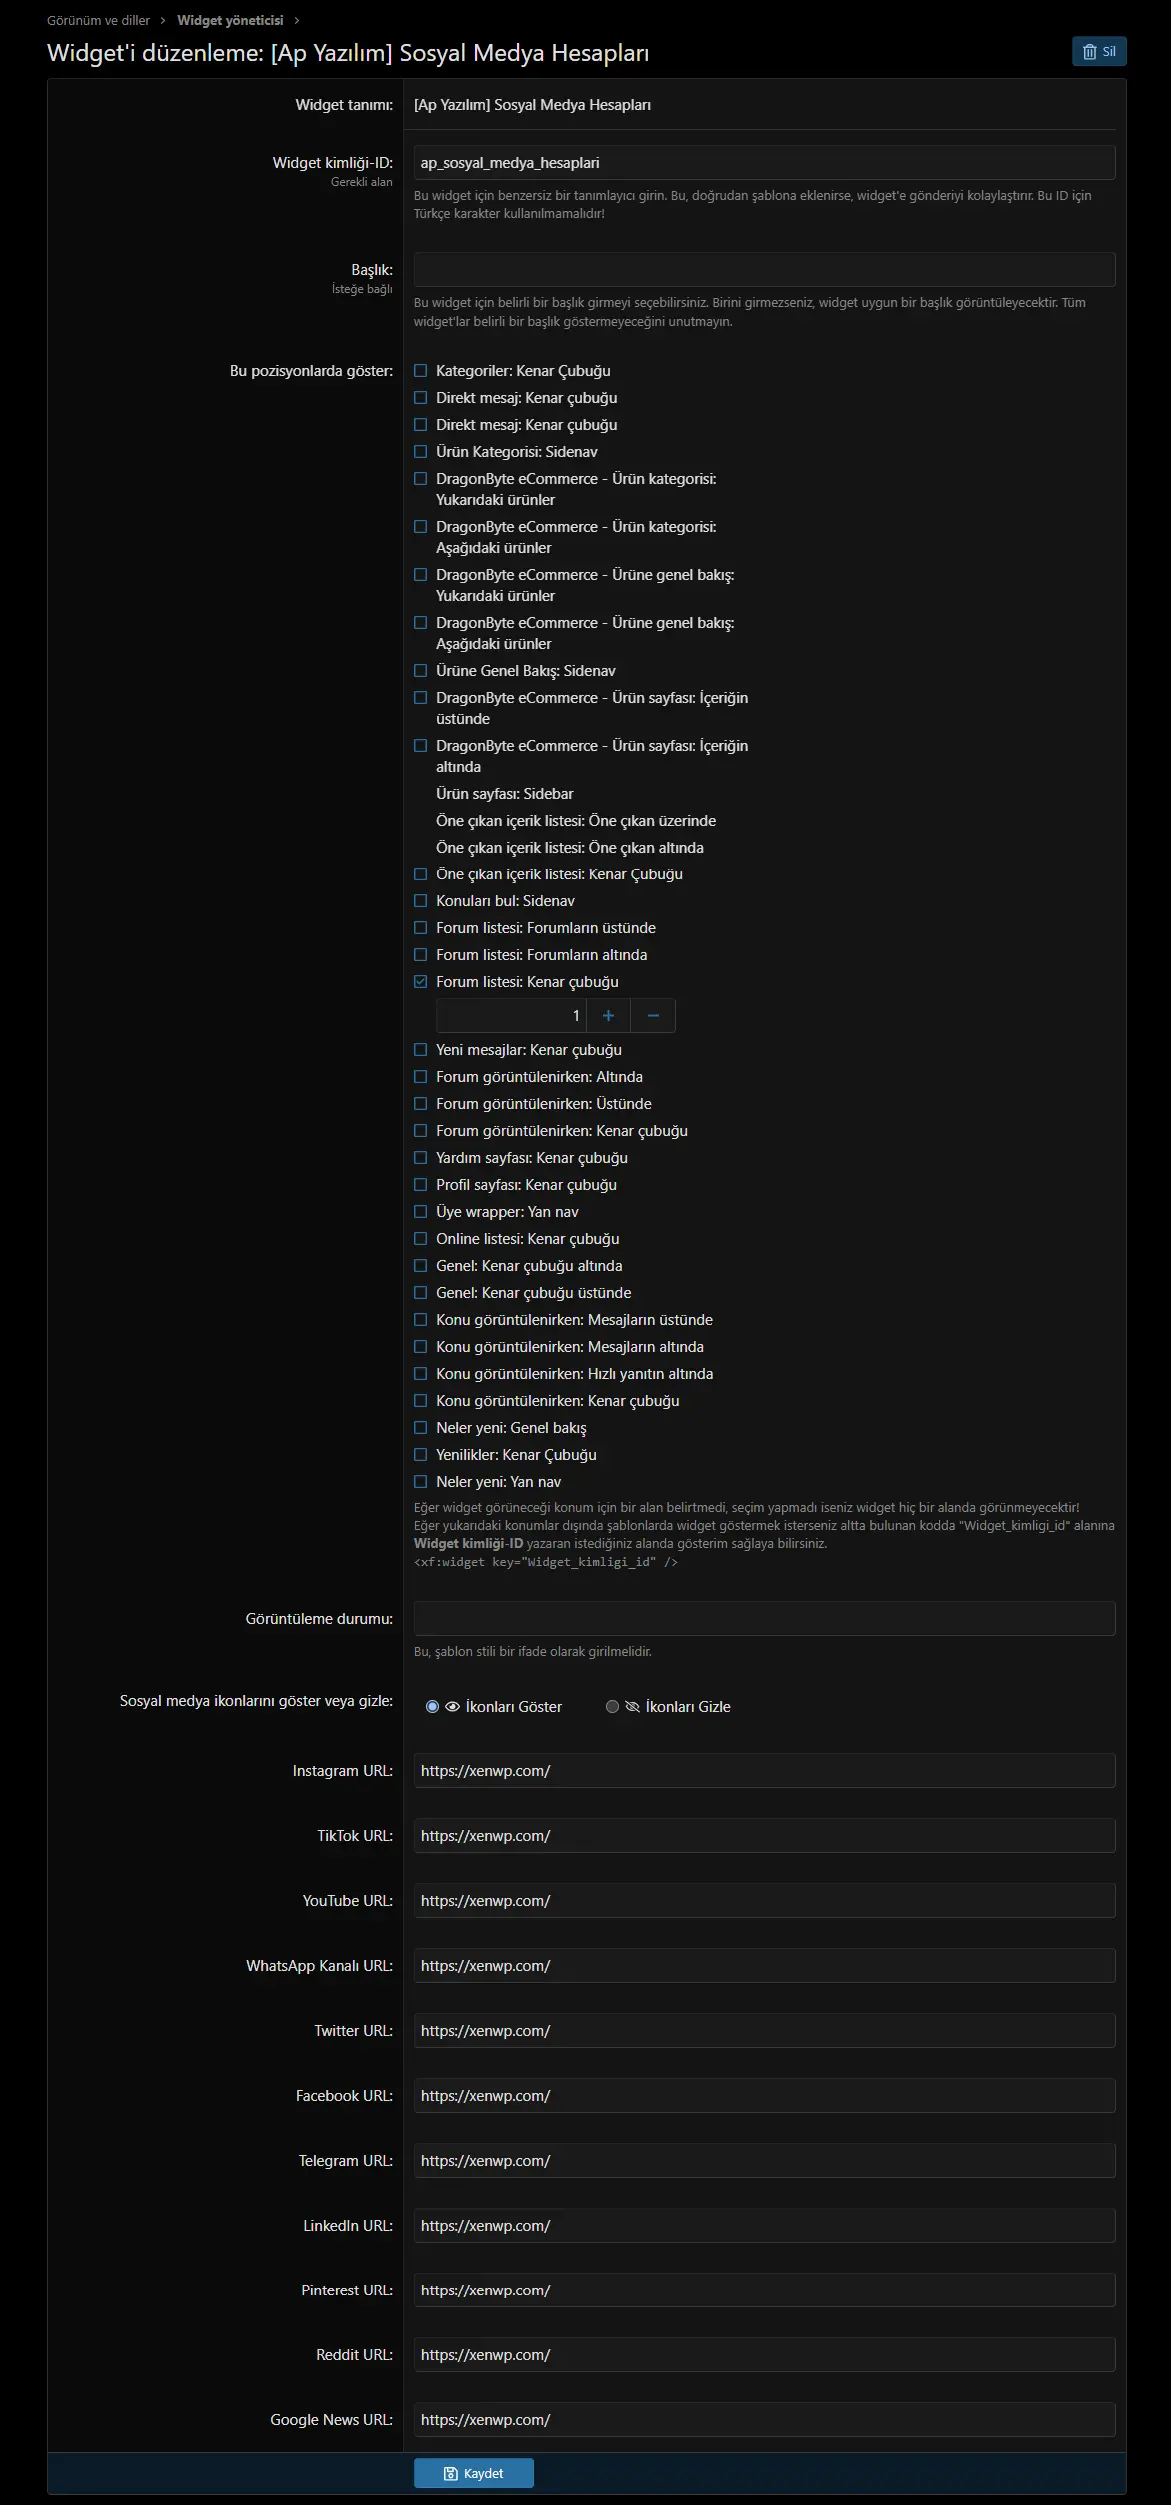Viewport: 1171px width, 2505px height.
Task: Check Konu görüntülenirken: Kenar çubuğu
Action: 421,1401
